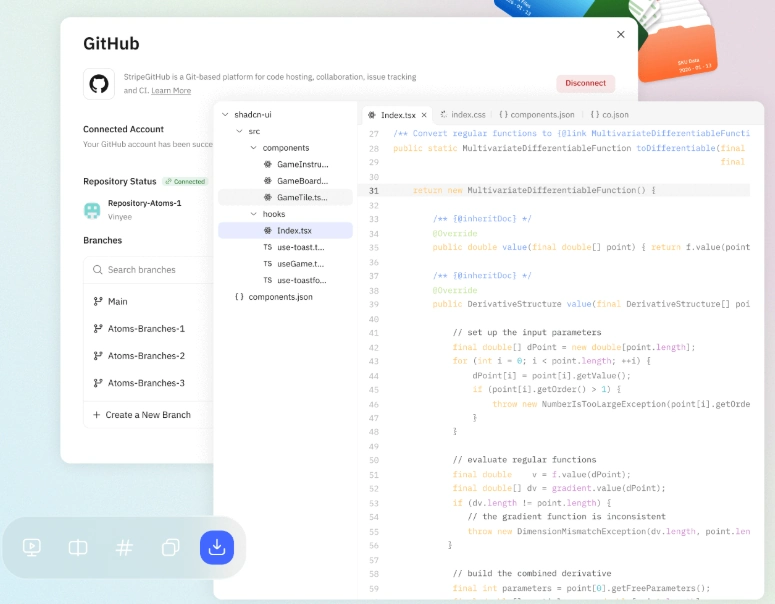
Task: Collapse the hooks folder chevron
Action: pos(254,214)
